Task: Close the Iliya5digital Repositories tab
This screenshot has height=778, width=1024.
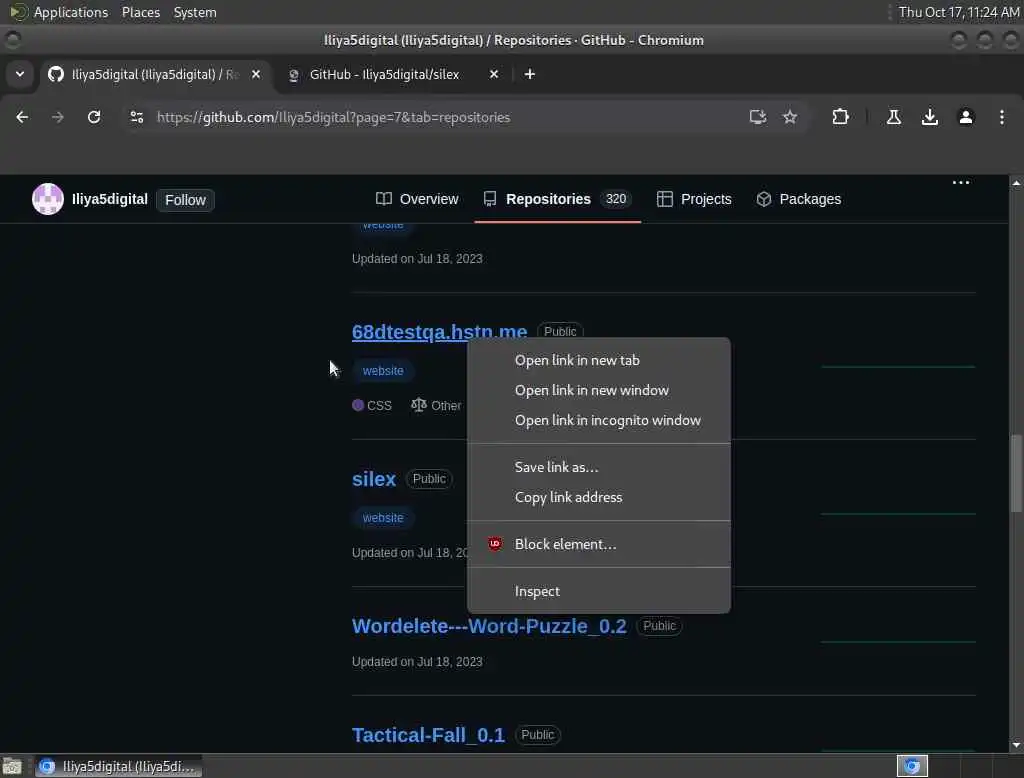Action: (256, 74)
